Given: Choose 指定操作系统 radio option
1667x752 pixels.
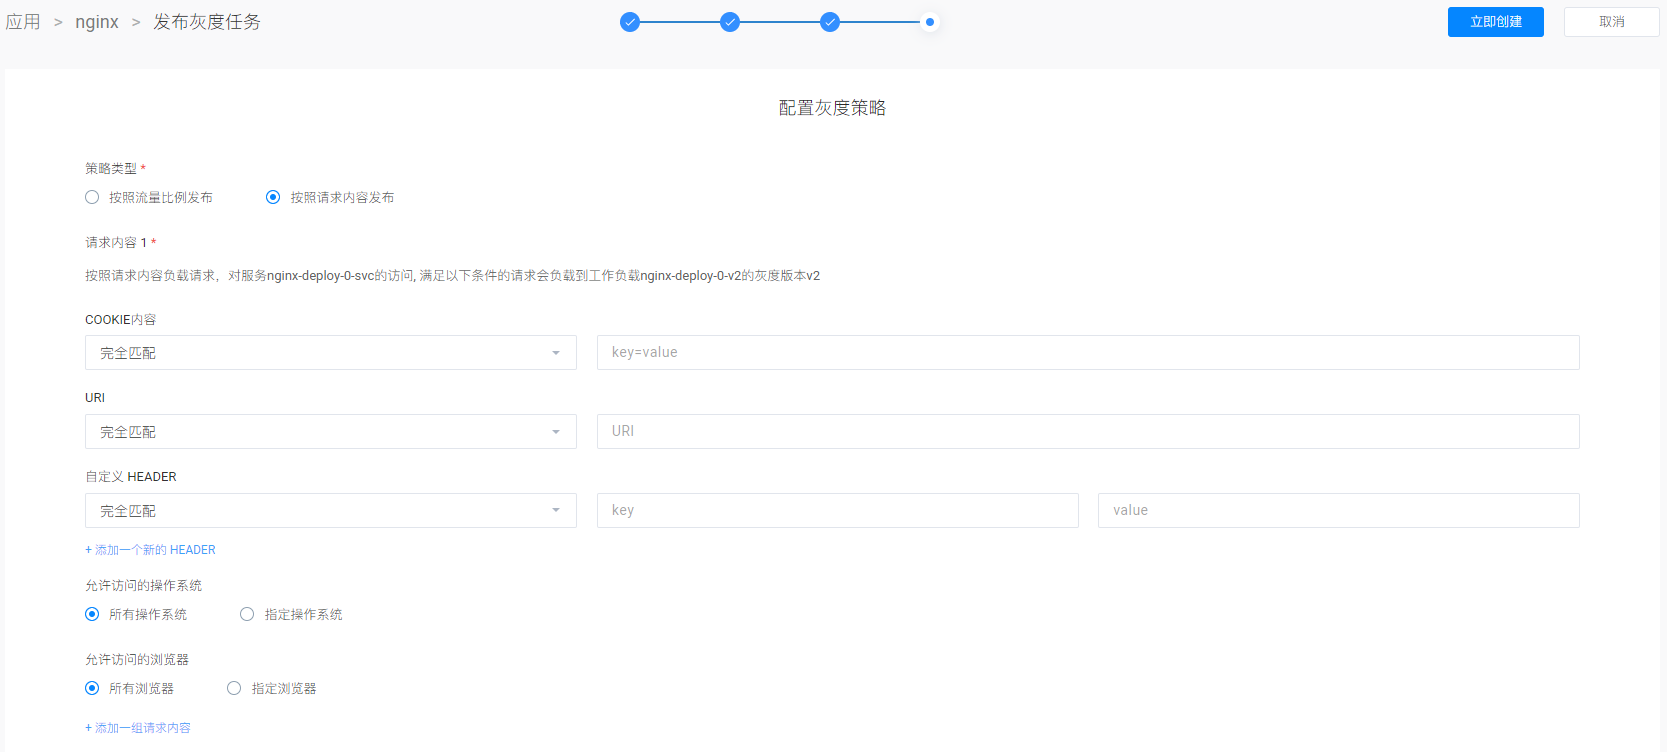Looking at the screenshot, I should point(247,615).
